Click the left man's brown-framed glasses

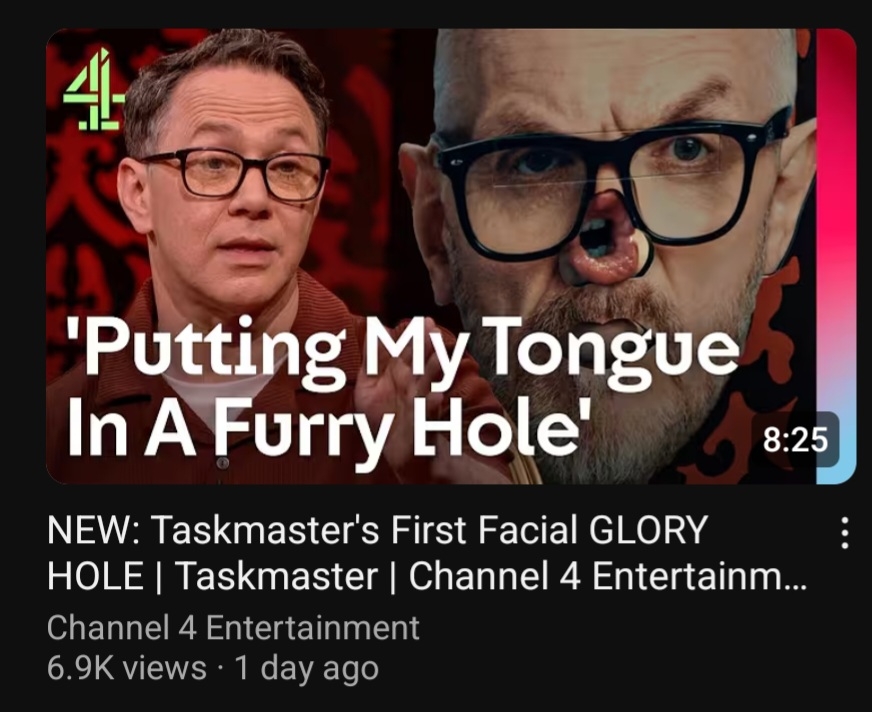[234, 175]
